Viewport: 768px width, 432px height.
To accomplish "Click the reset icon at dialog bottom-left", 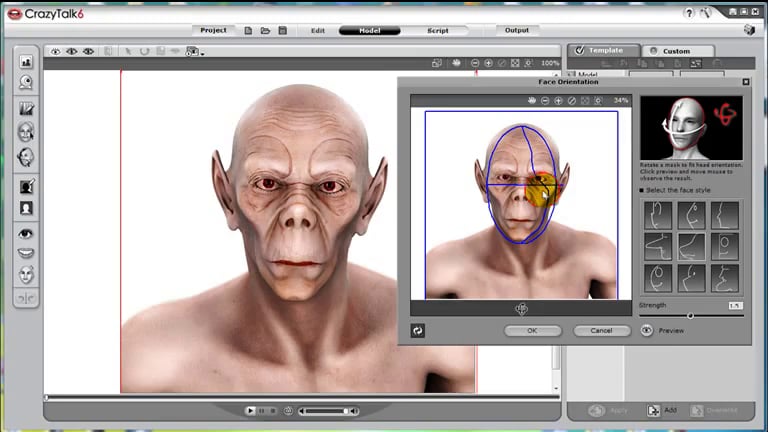I will (417, 330).
